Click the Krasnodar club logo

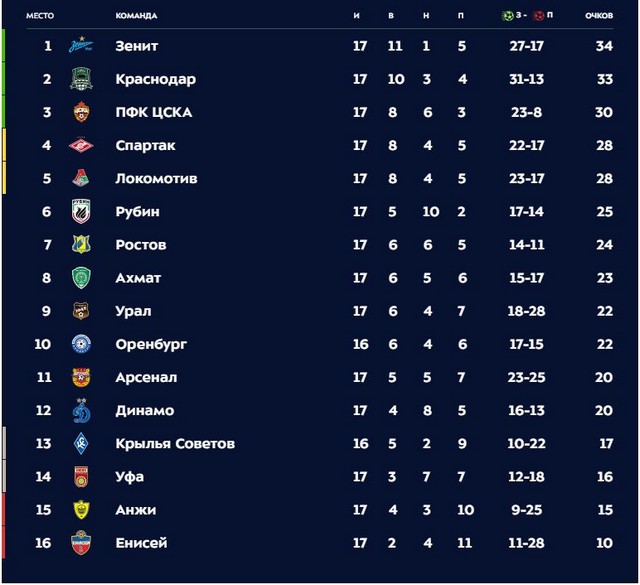81,79
